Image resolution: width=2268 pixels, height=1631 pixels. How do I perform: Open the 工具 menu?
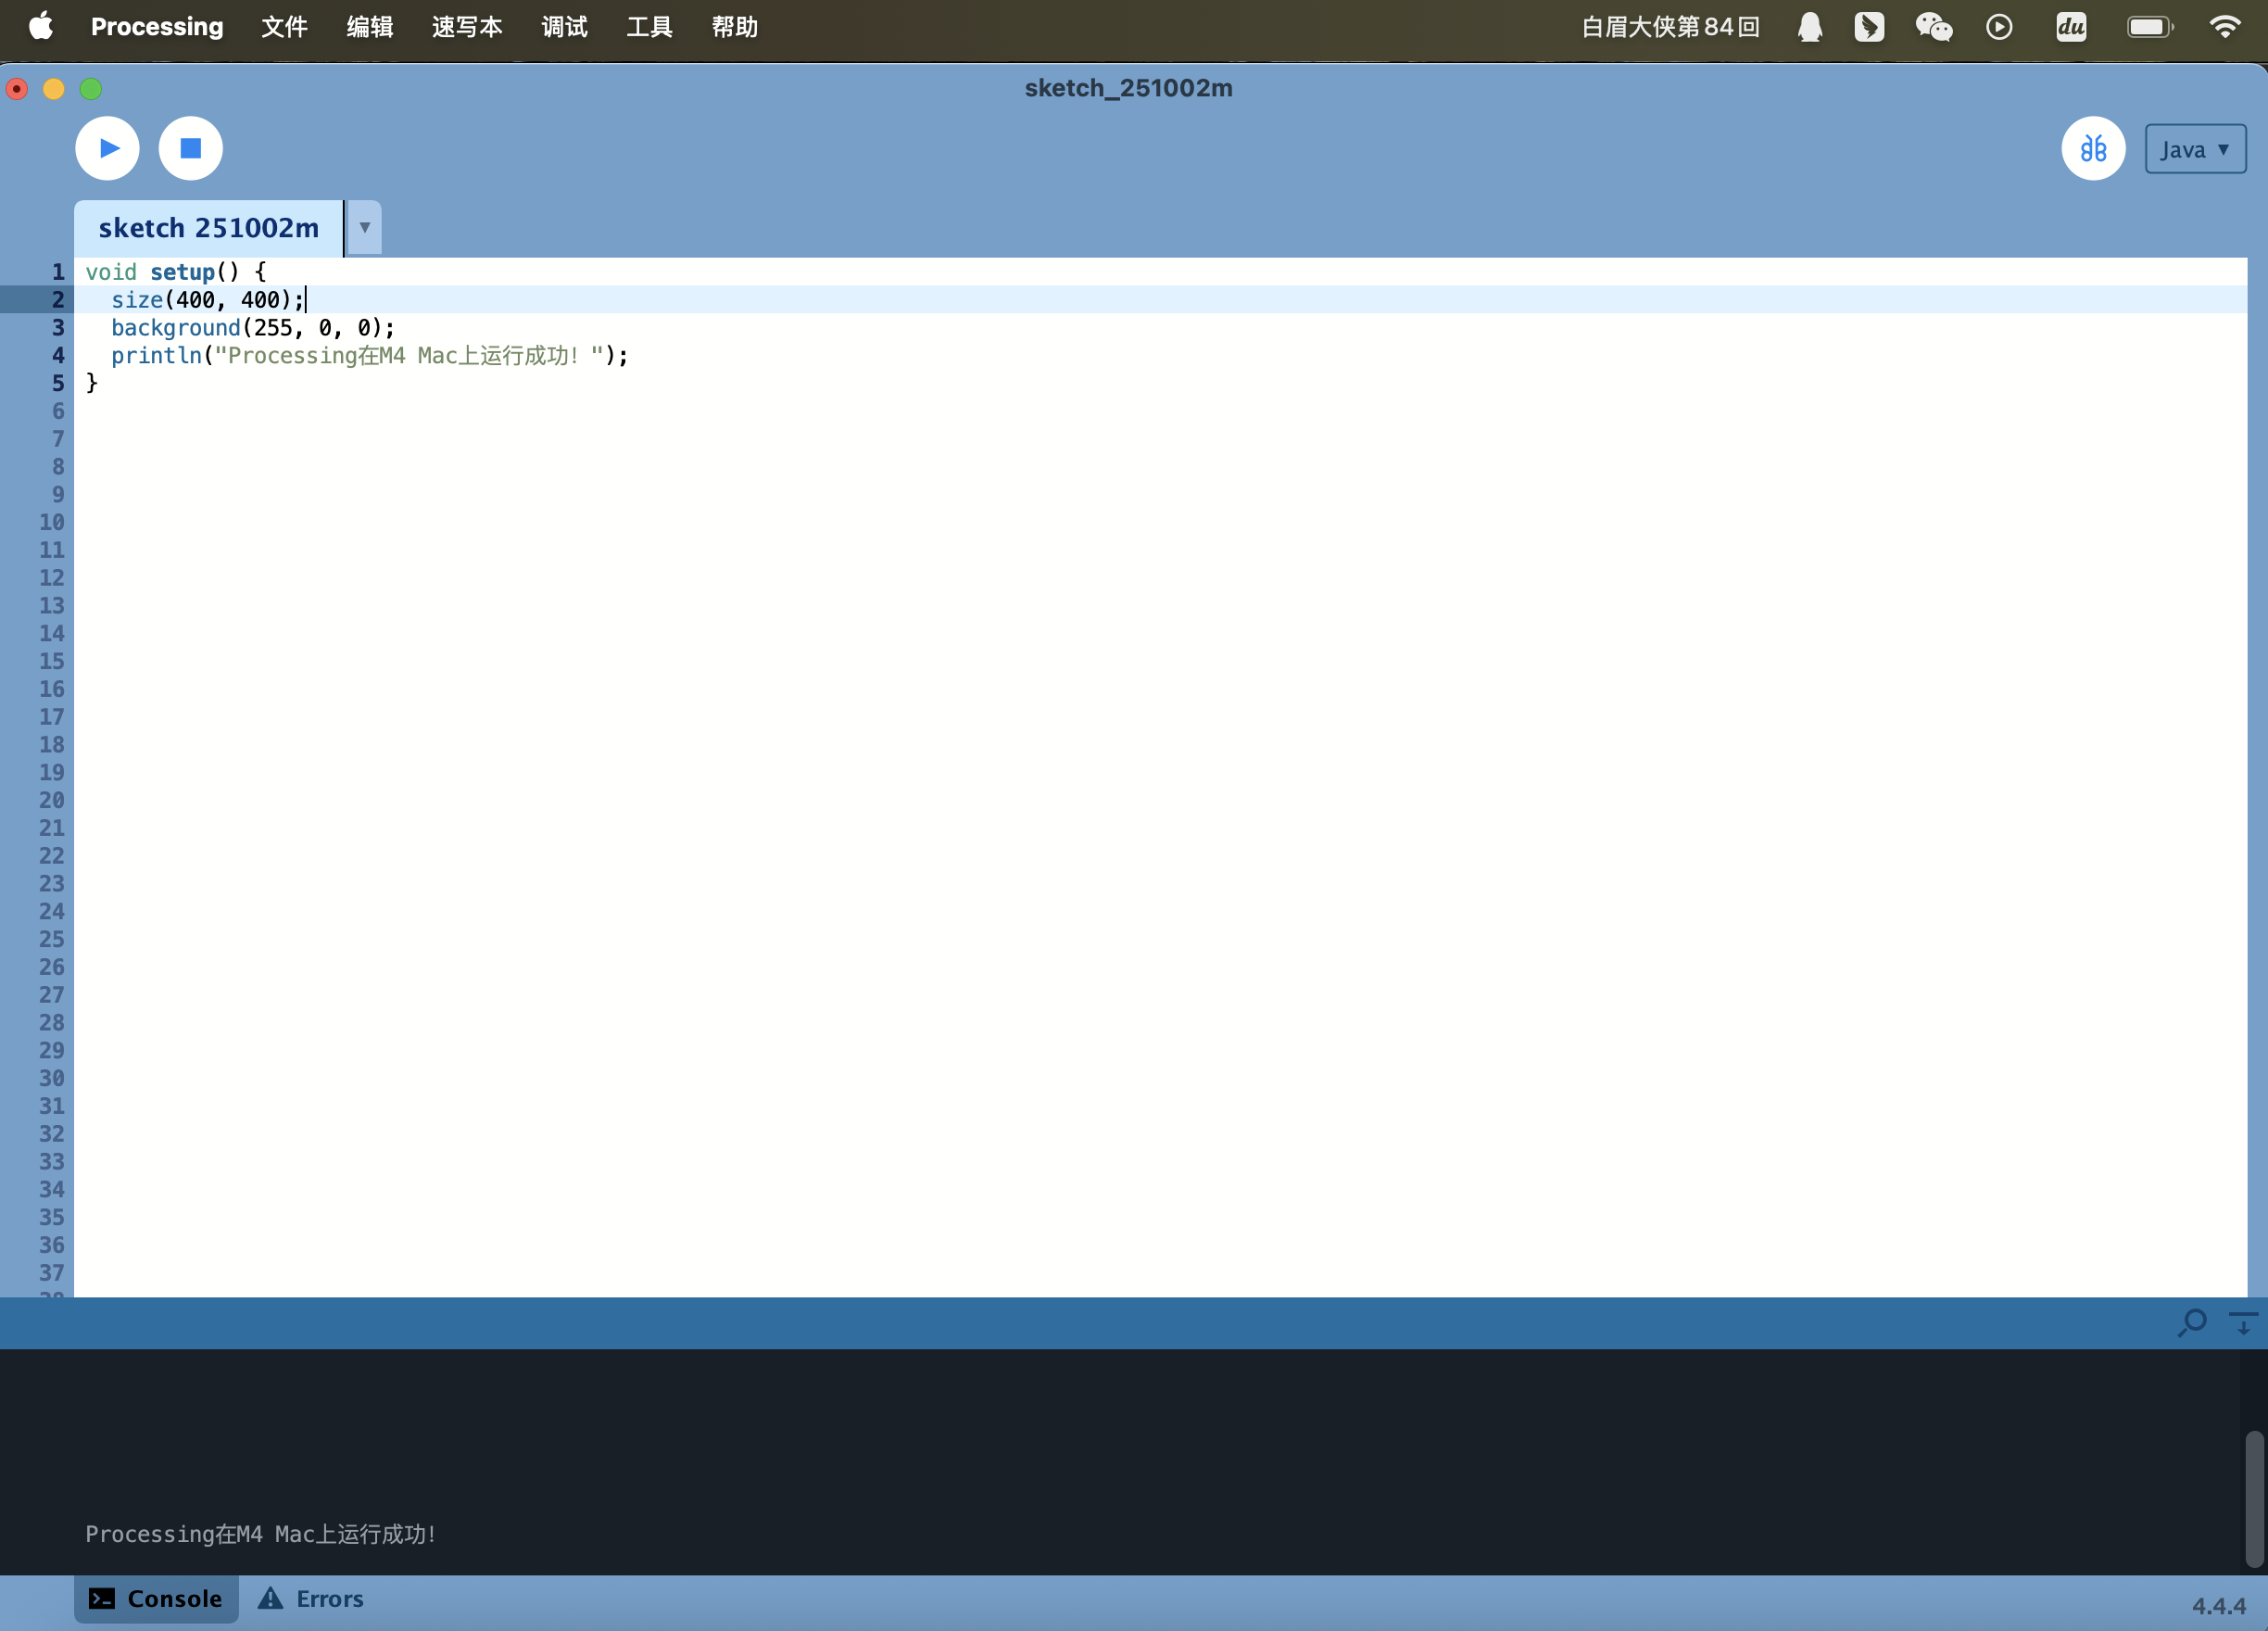click(649, 27)
